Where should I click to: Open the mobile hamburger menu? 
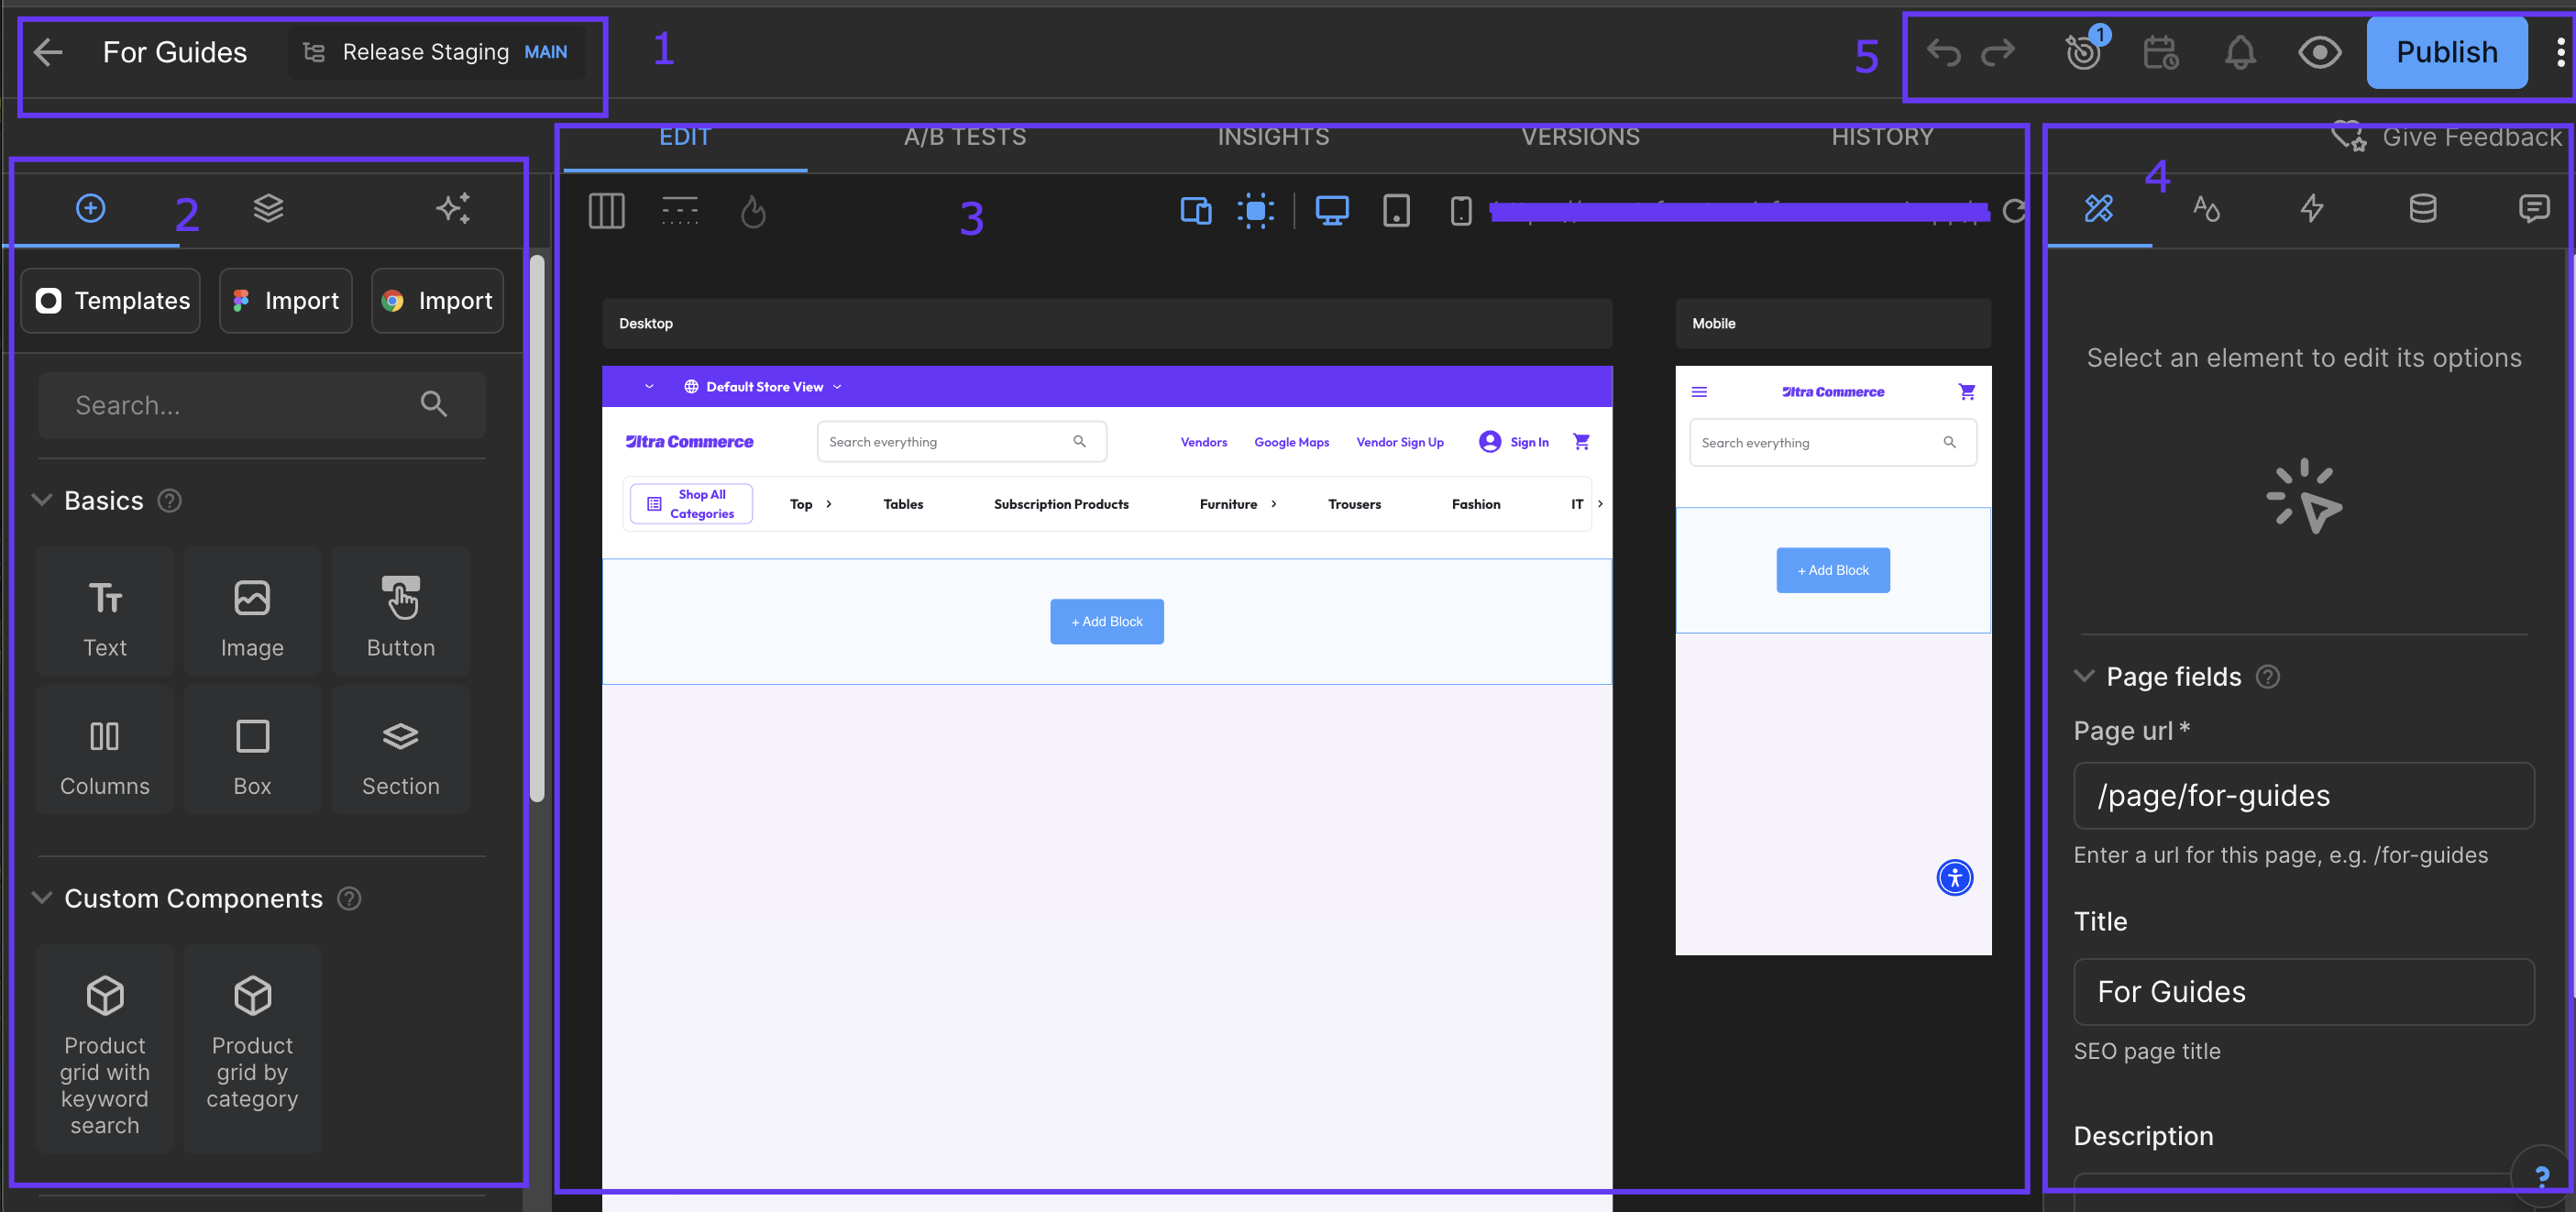[x=1699, y=392]
